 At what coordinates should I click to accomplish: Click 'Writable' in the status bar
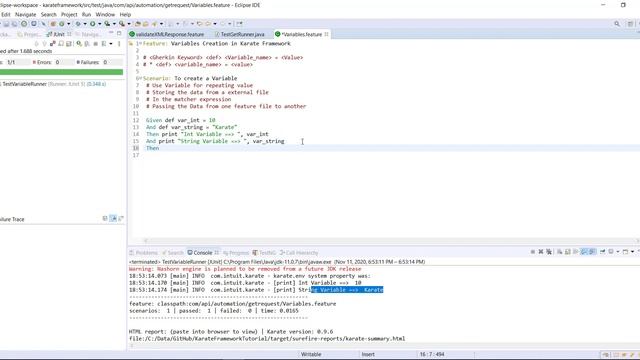click(x=311, y=354)
